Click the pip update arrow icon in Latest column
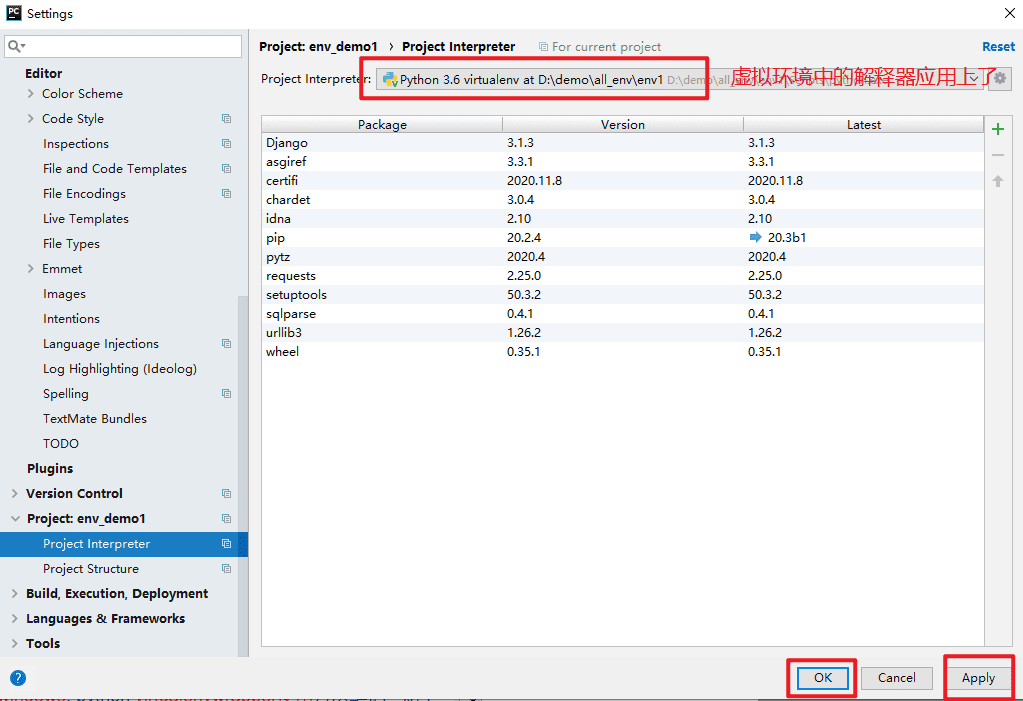The image size is (1023, 701). [756, 237]
